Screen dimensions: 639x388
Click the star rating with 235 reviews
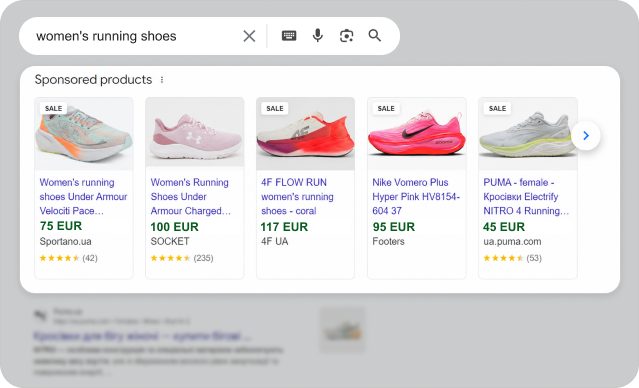[182, 258]
